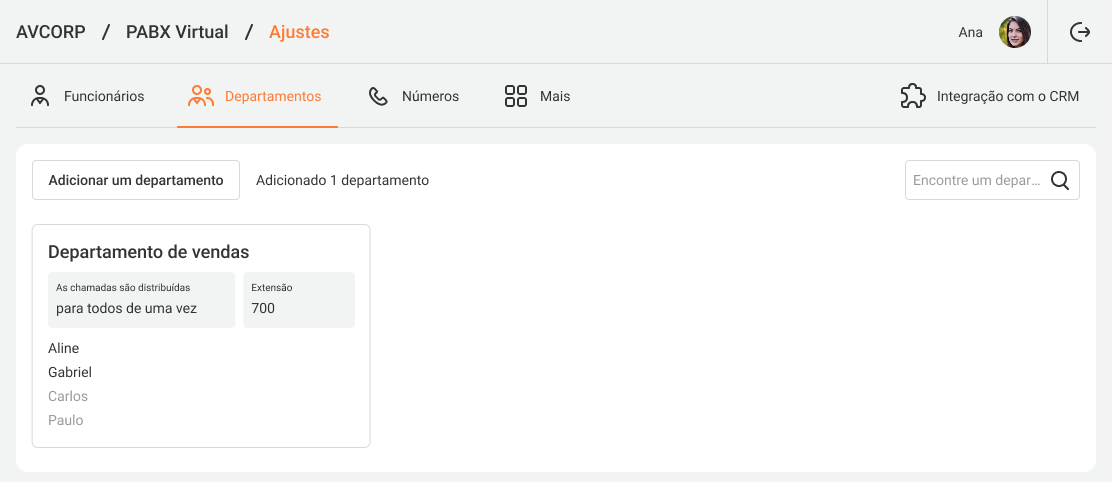This screenshot has height=482, width=1112.
Task: Switch to the Funcionários tab
Action: tap(104, 97)
